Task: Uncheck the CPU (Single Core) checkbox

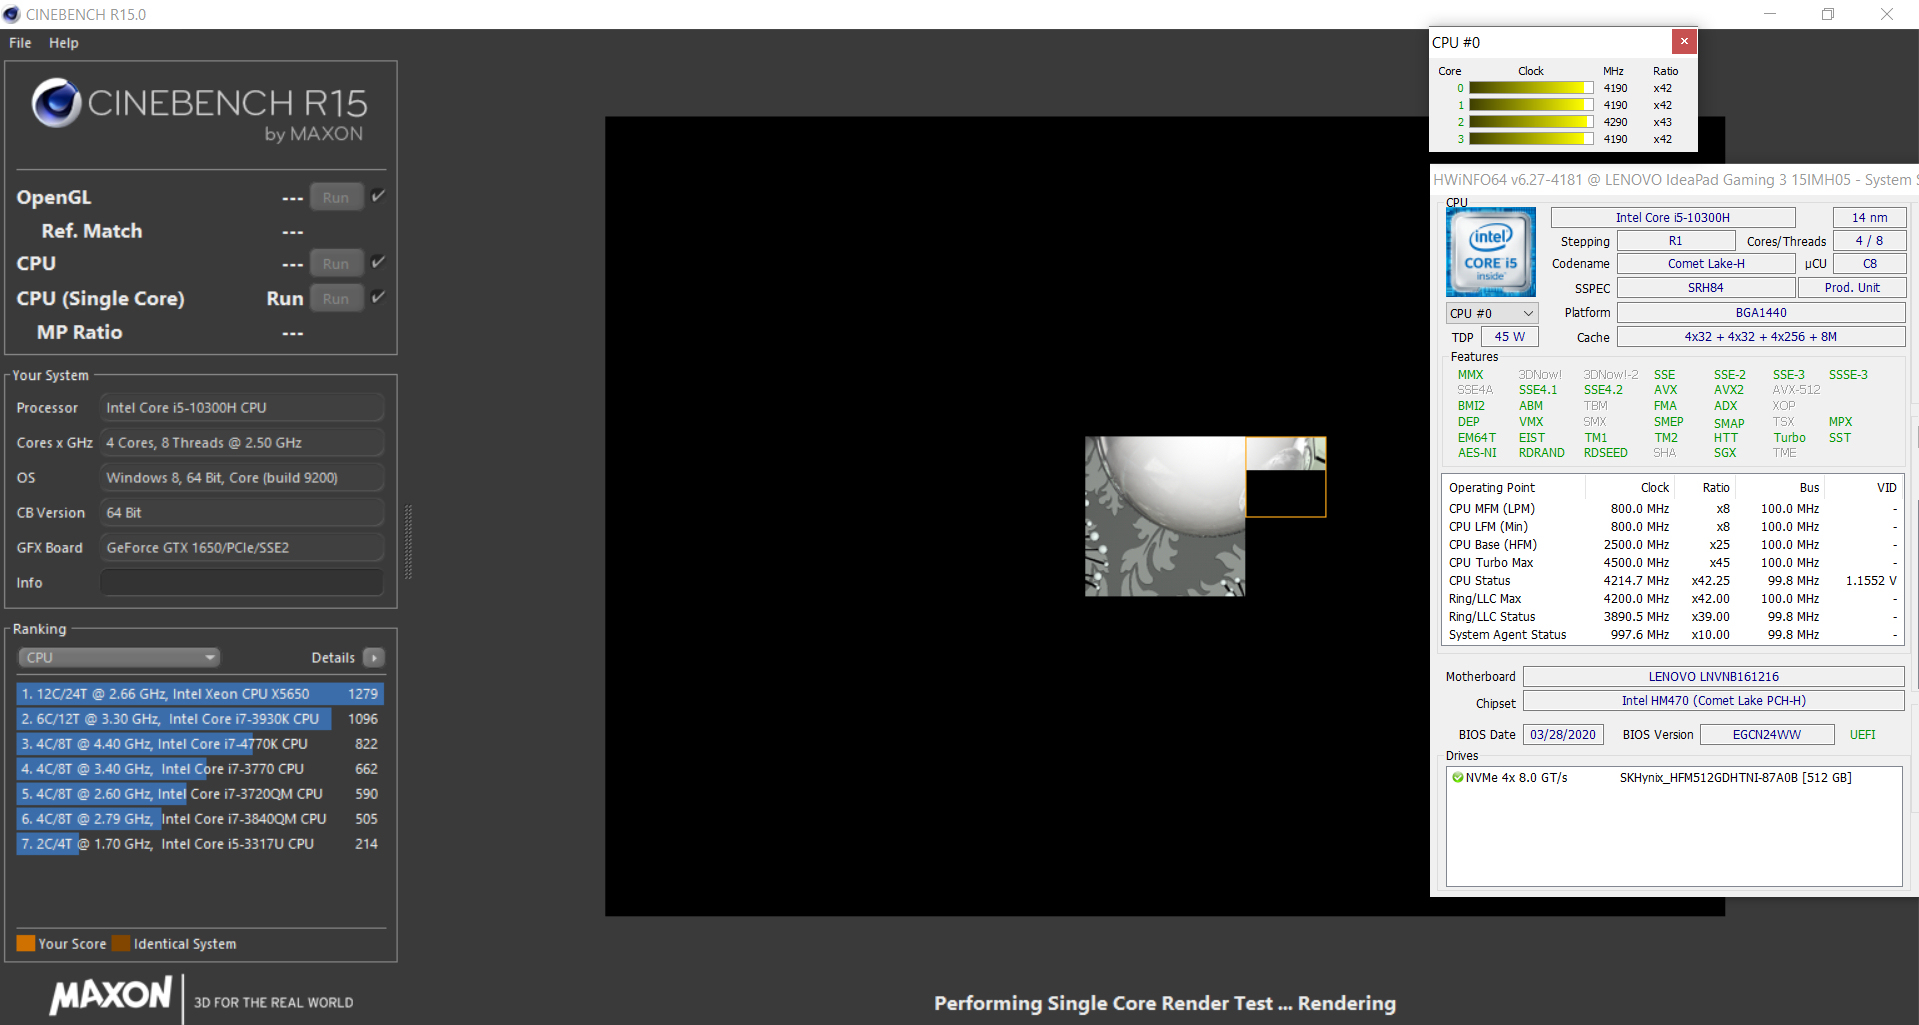Action: [x=378, y=298]
